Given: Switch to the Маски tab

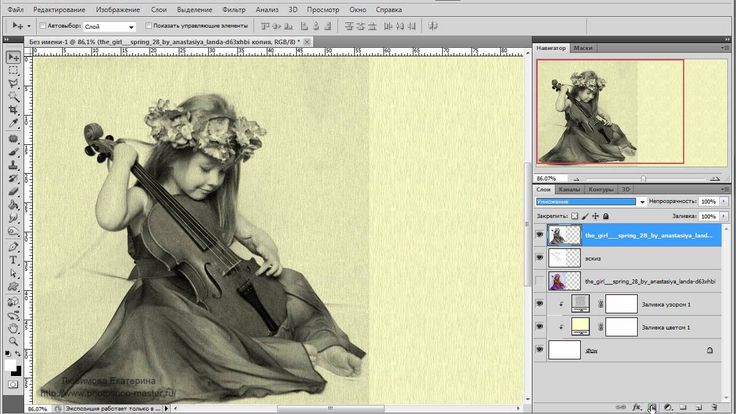Looking at the screenshot, I should coord(583,48).
